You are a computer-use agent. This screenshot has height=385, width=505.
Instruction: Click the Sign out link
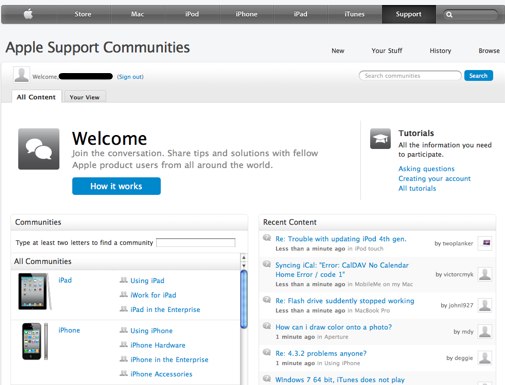coord(130,77)
